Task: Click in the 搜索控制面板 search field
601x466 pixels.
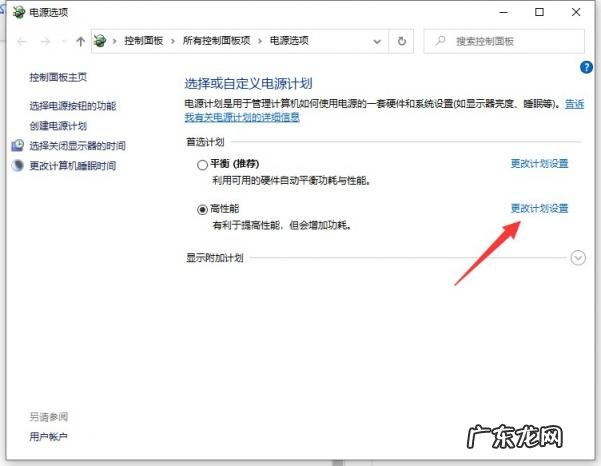Action: (504, 41)
